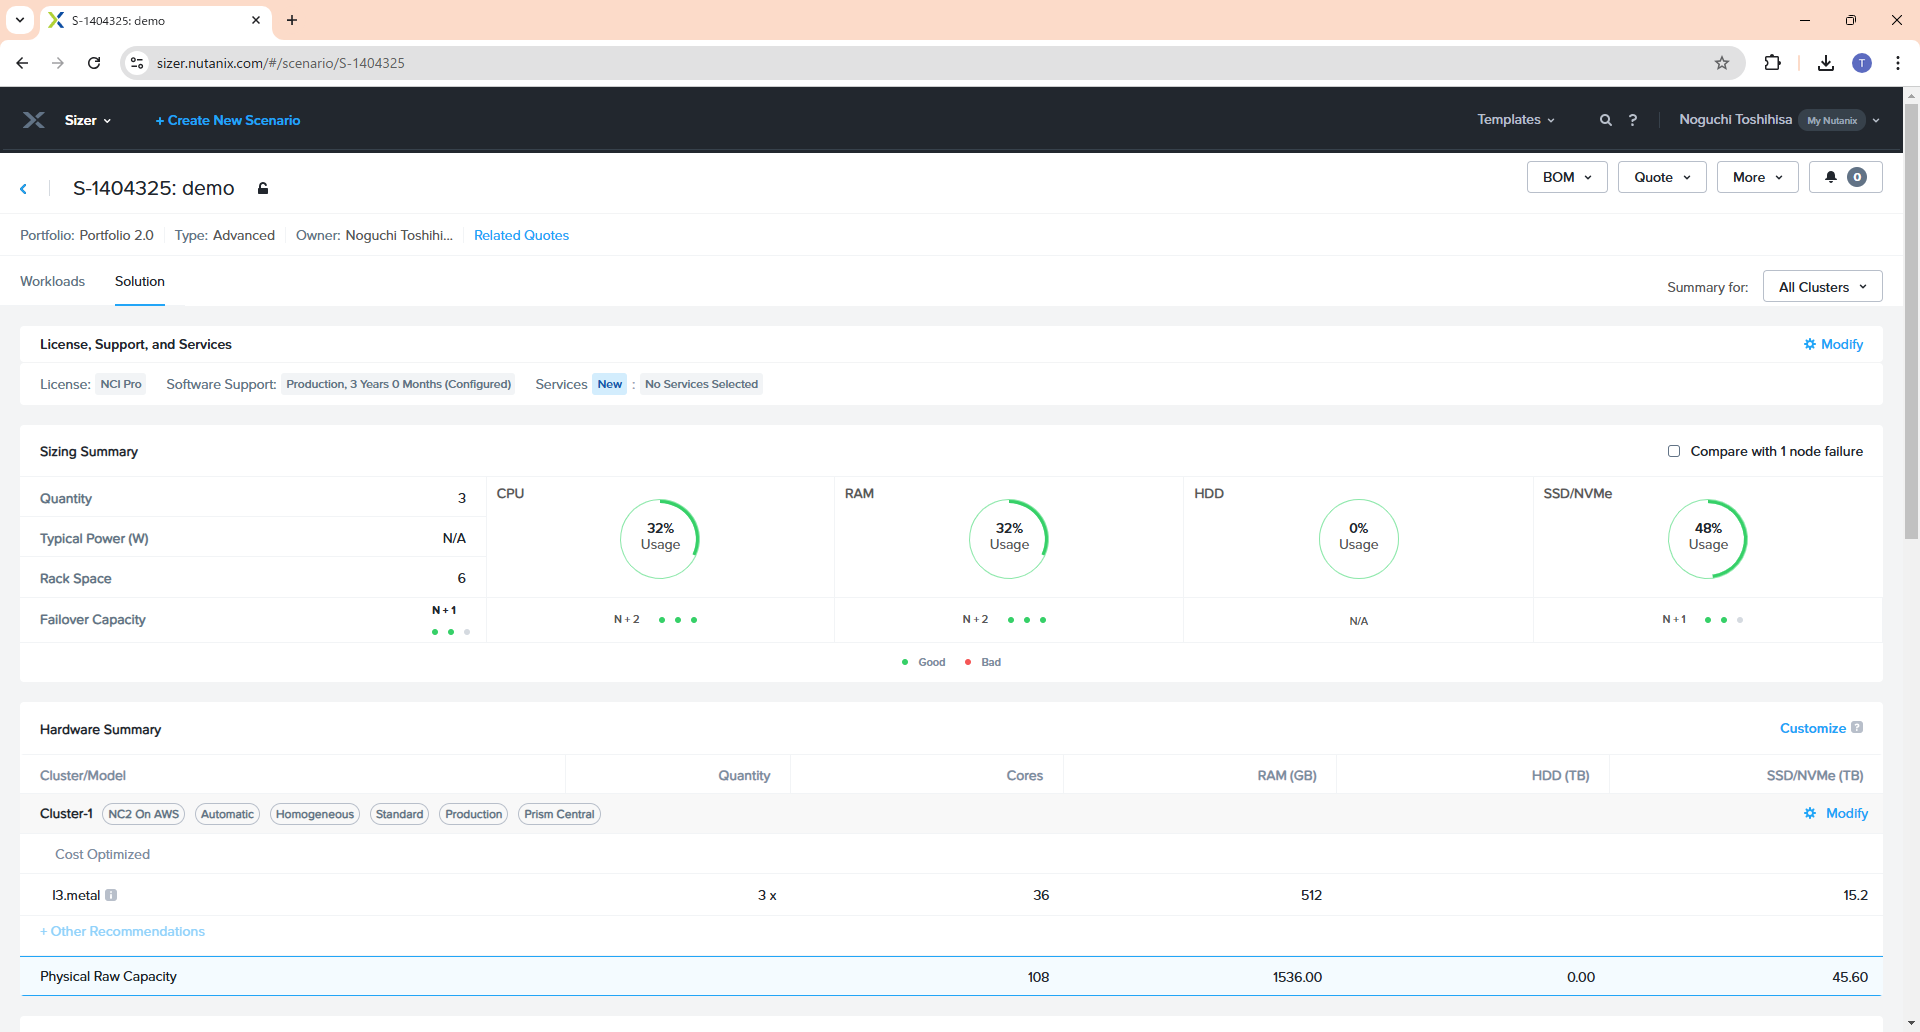The image size is (1920, 1032).
Task: Click the Cost Optimized label
Action: pyautogui.click(x=102, y=854)
